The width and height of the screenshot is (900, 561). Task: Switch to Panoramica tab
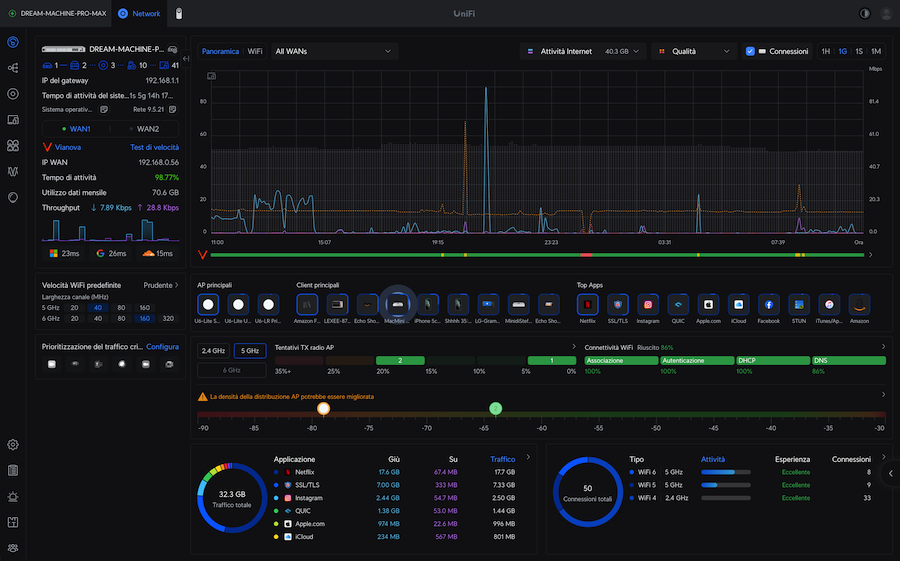pyautogui.click(x=220, y=51)
